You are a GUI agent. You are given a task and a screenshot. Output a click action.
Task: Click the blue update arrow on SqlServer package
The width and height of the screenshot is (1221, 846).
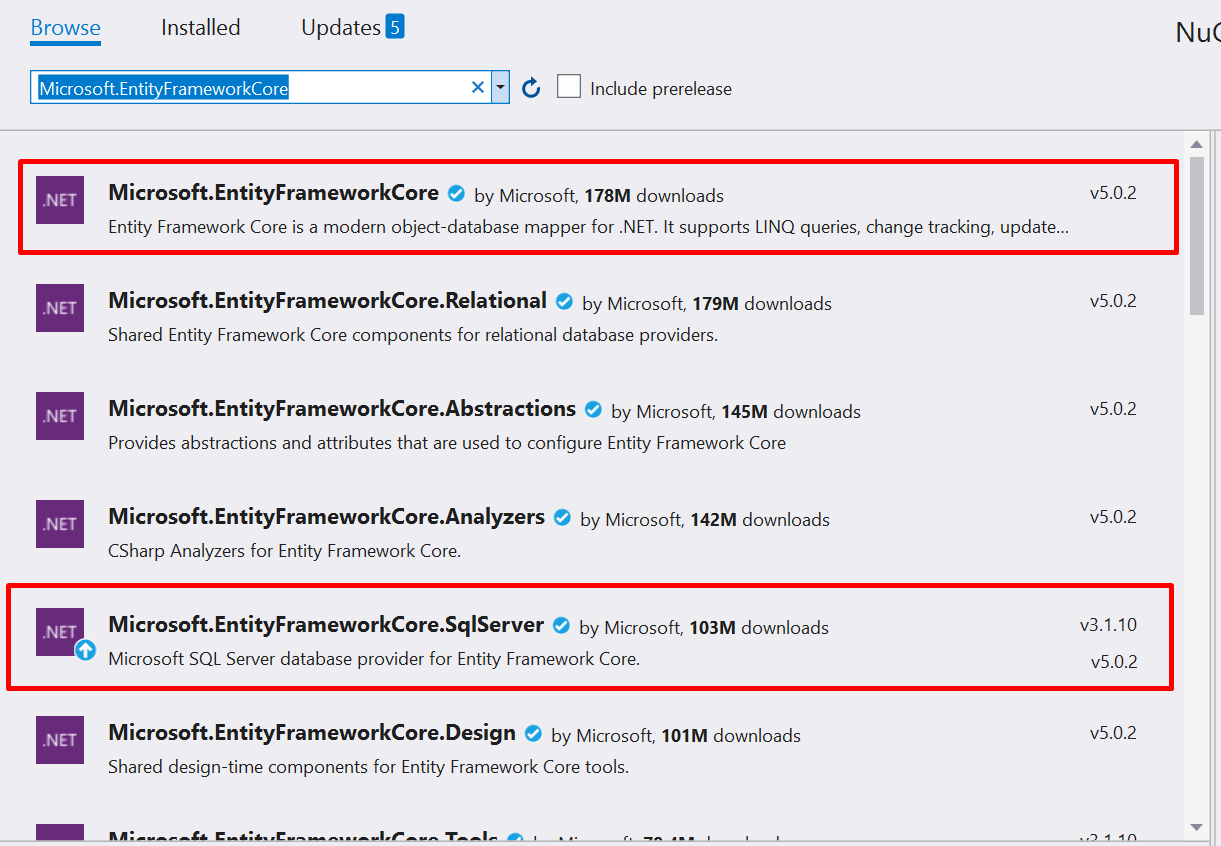pos(85,652)
